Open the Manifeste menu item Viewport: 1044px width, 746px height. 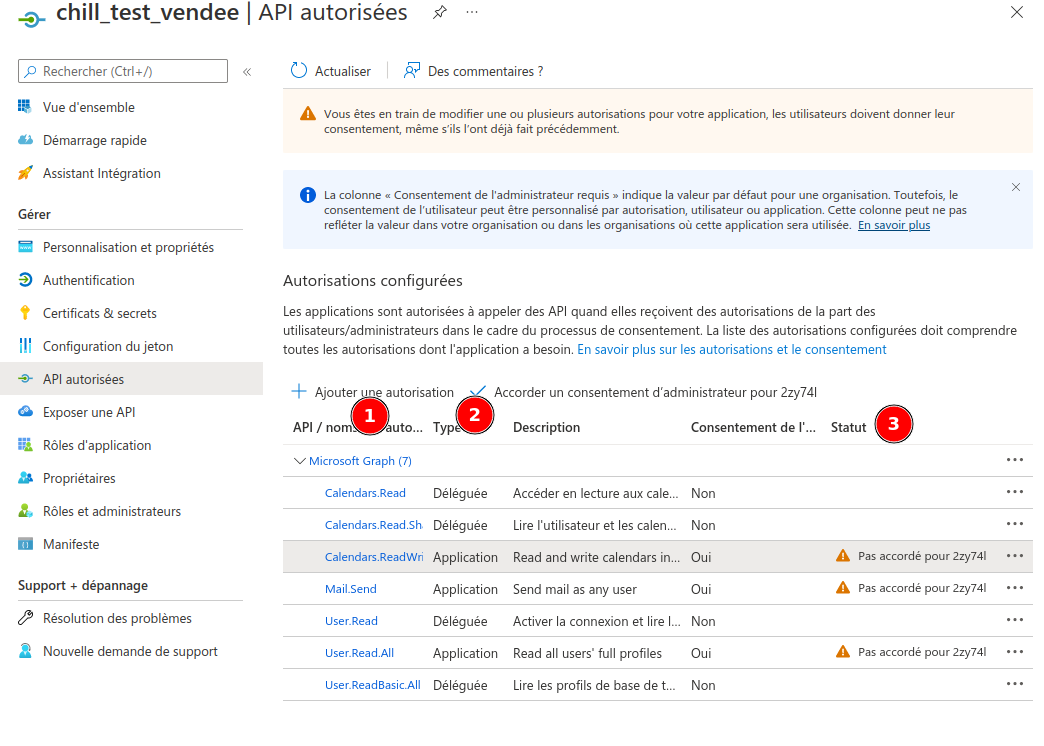[x=70, y=544]
